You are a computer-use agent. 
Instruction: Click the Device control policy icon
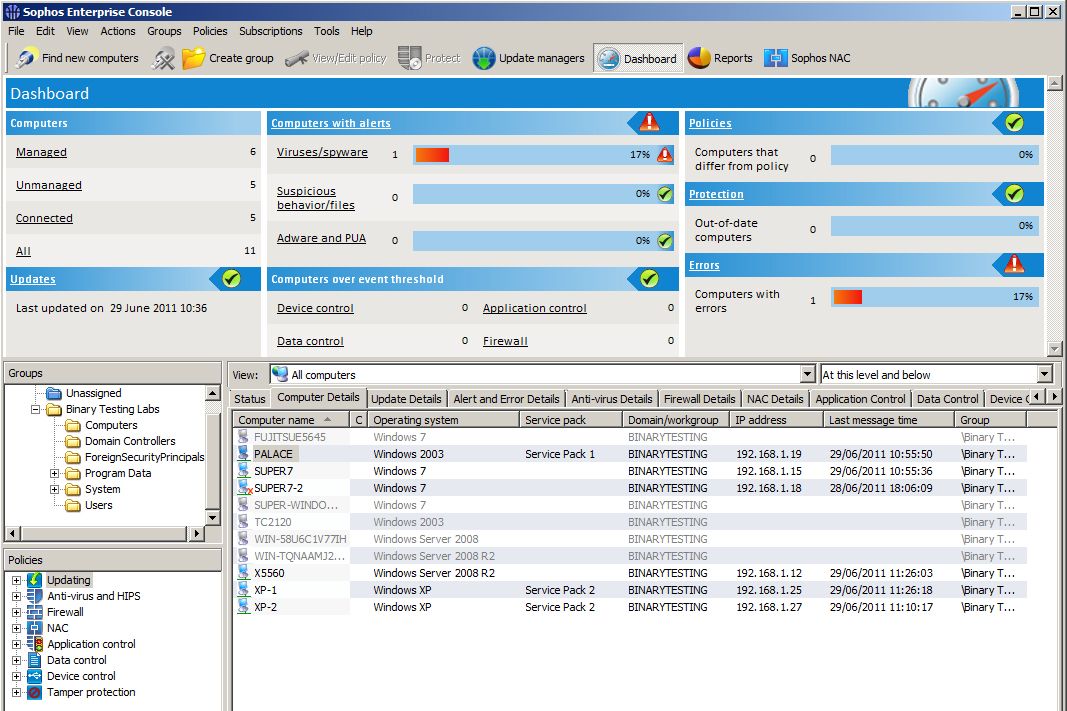coord(35,676)
